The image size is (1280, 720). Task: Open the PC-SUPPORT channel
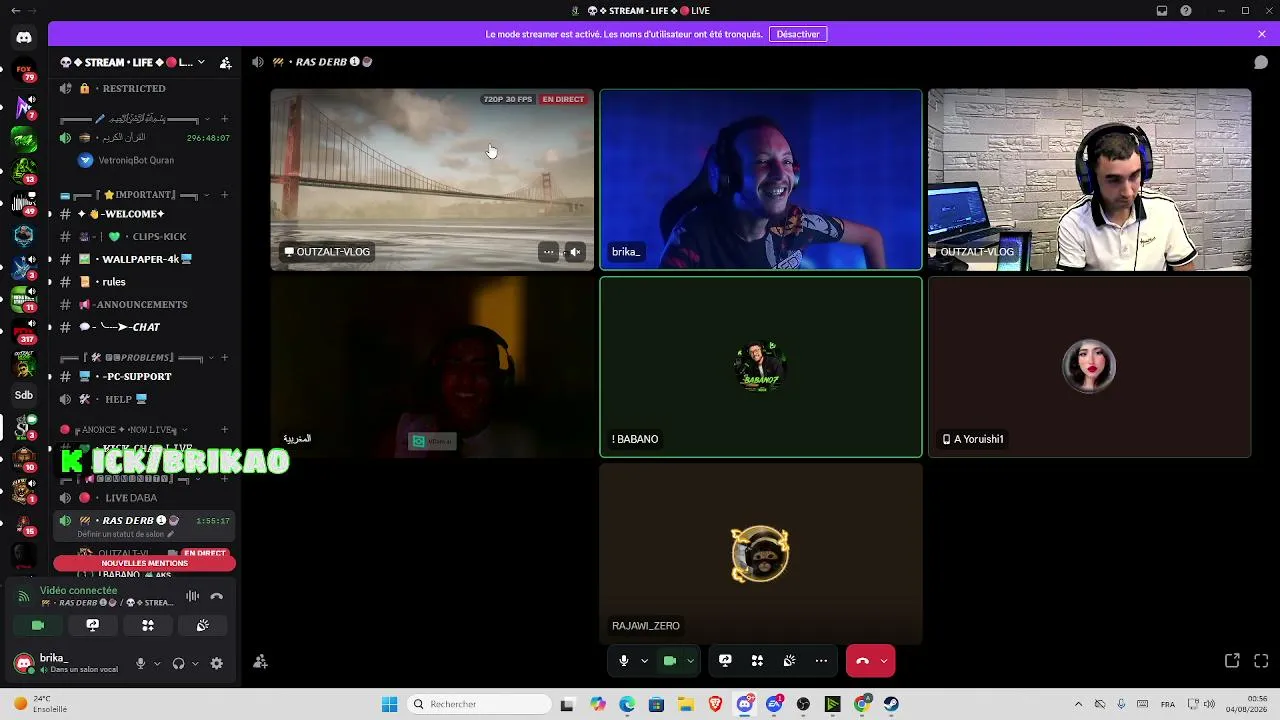point(145,377)
